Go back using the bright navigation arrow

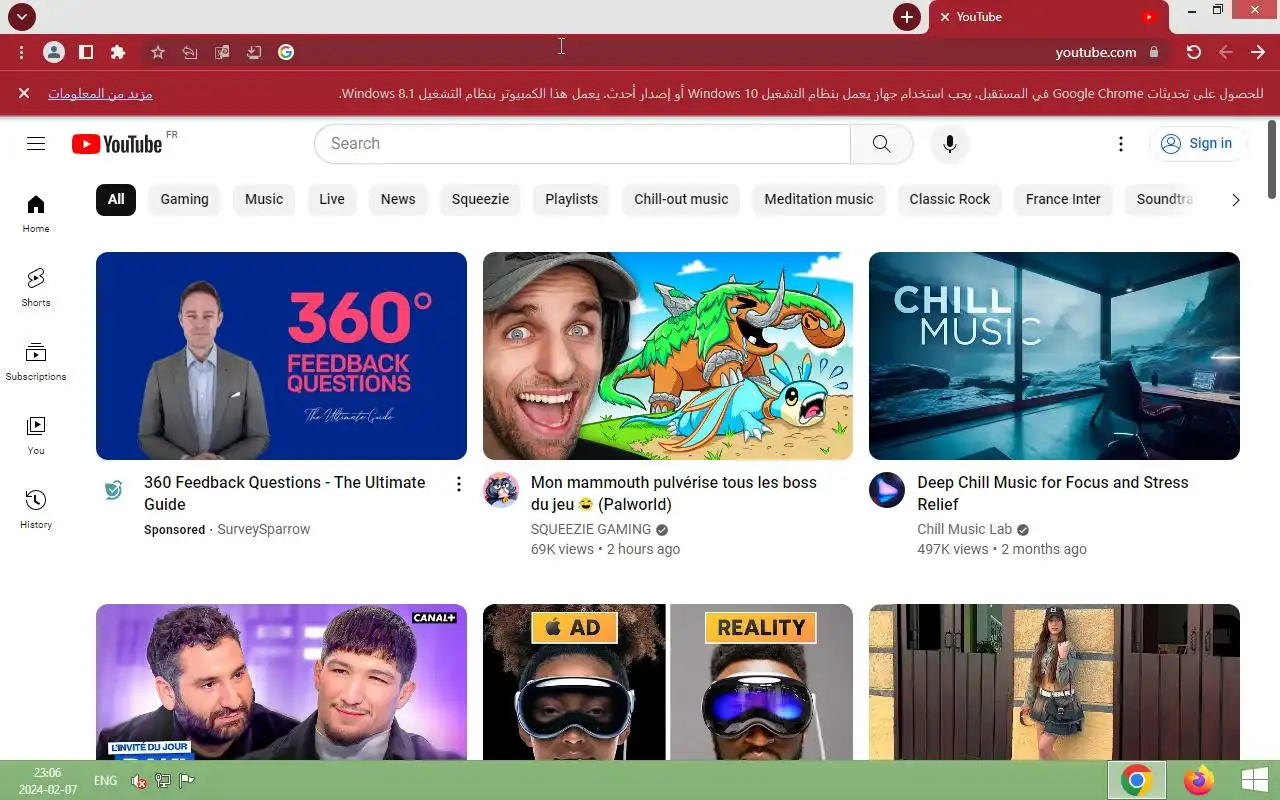[x=1258, y=52]
